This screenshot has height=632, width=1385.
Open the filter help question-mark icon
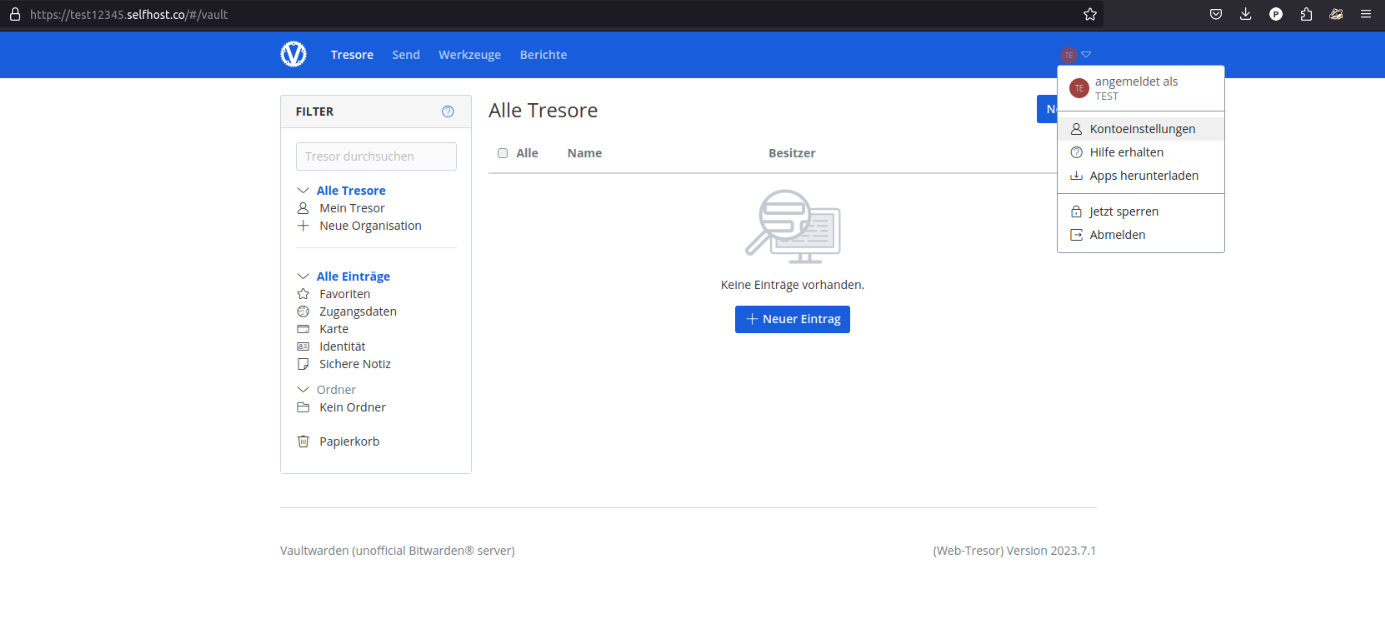pos(448,112)
